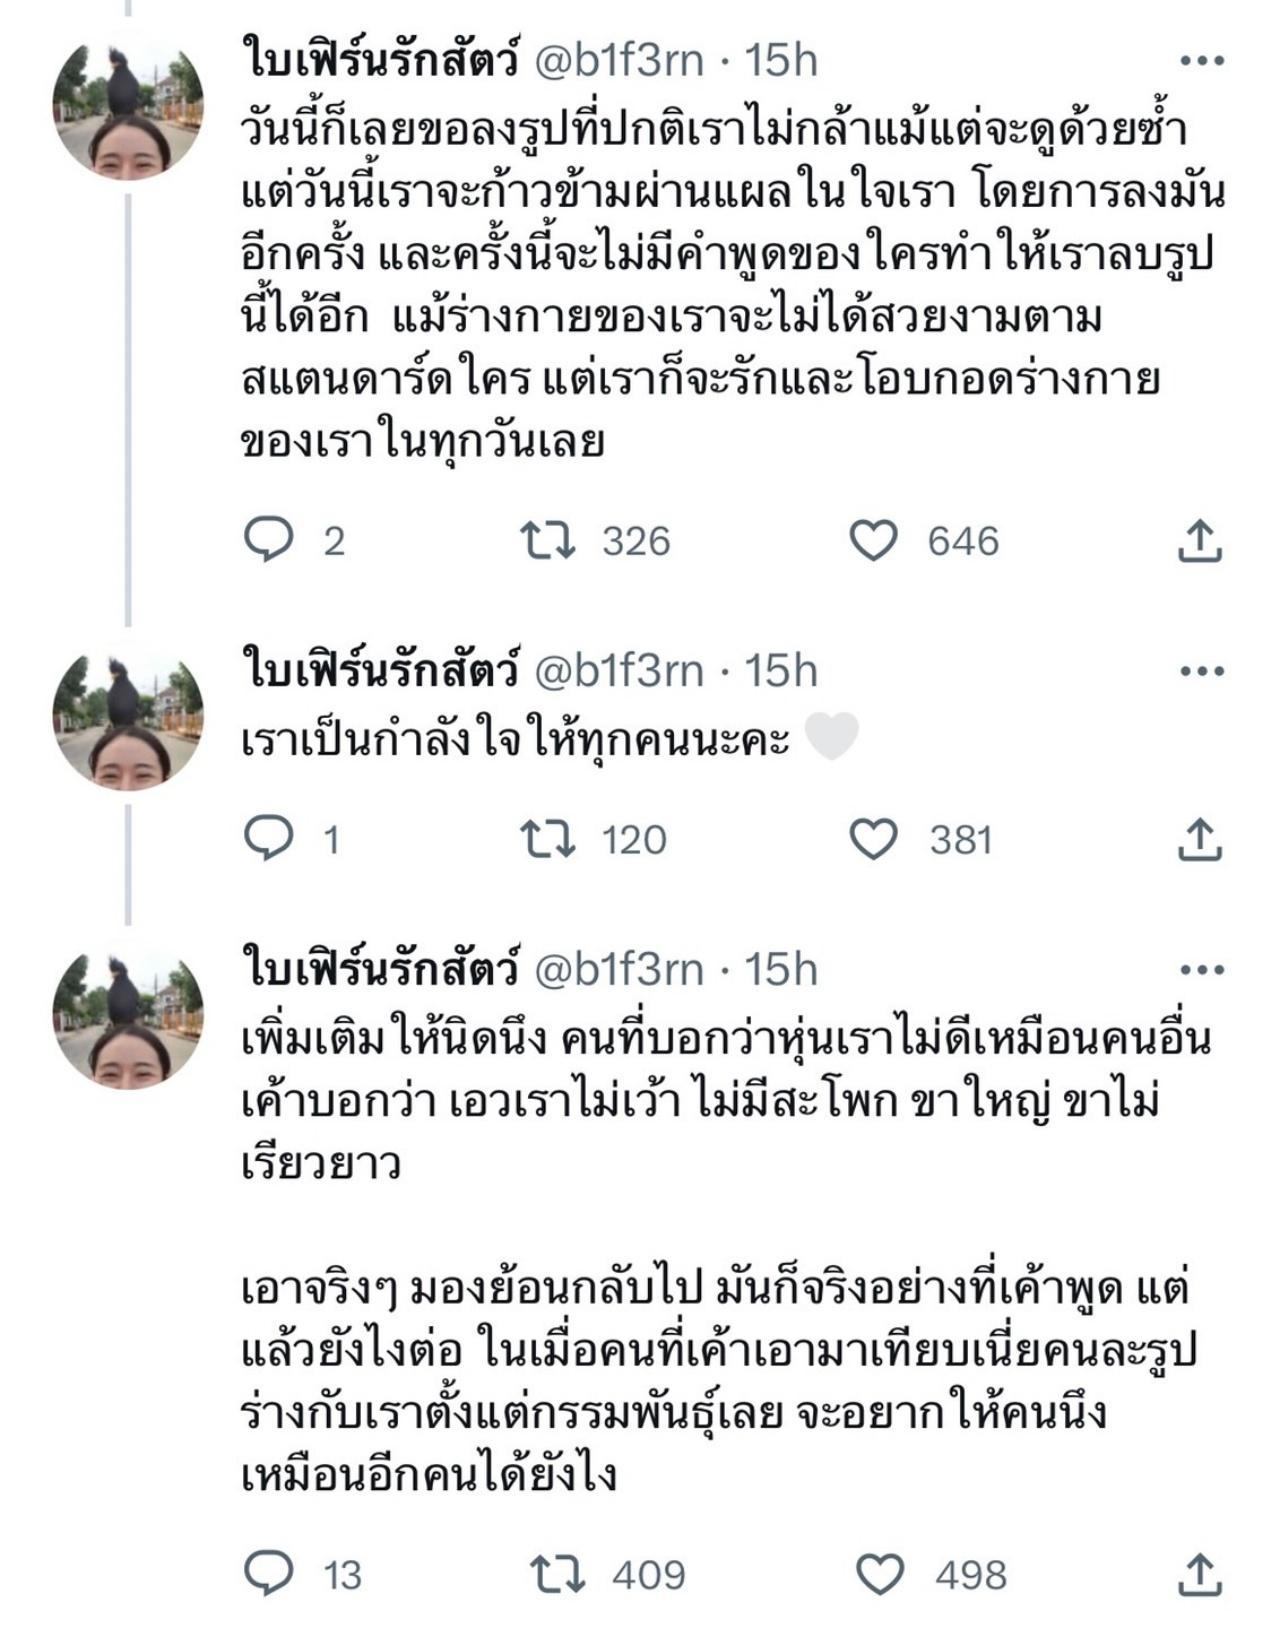Open more options menu for second tweet
This screenshot has width=1280, height=1637.
(1202, 671)
